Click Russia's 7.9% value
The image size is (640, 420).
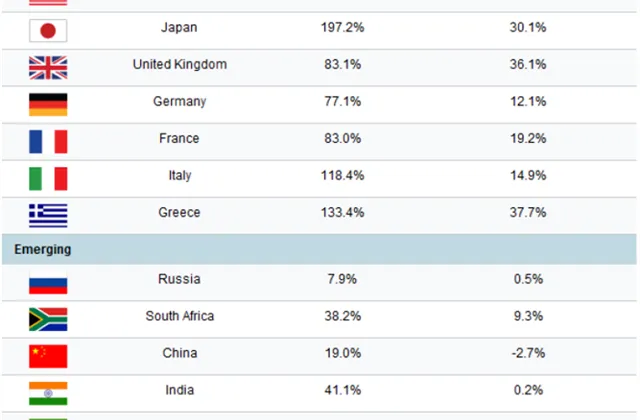tap(342, 279)
